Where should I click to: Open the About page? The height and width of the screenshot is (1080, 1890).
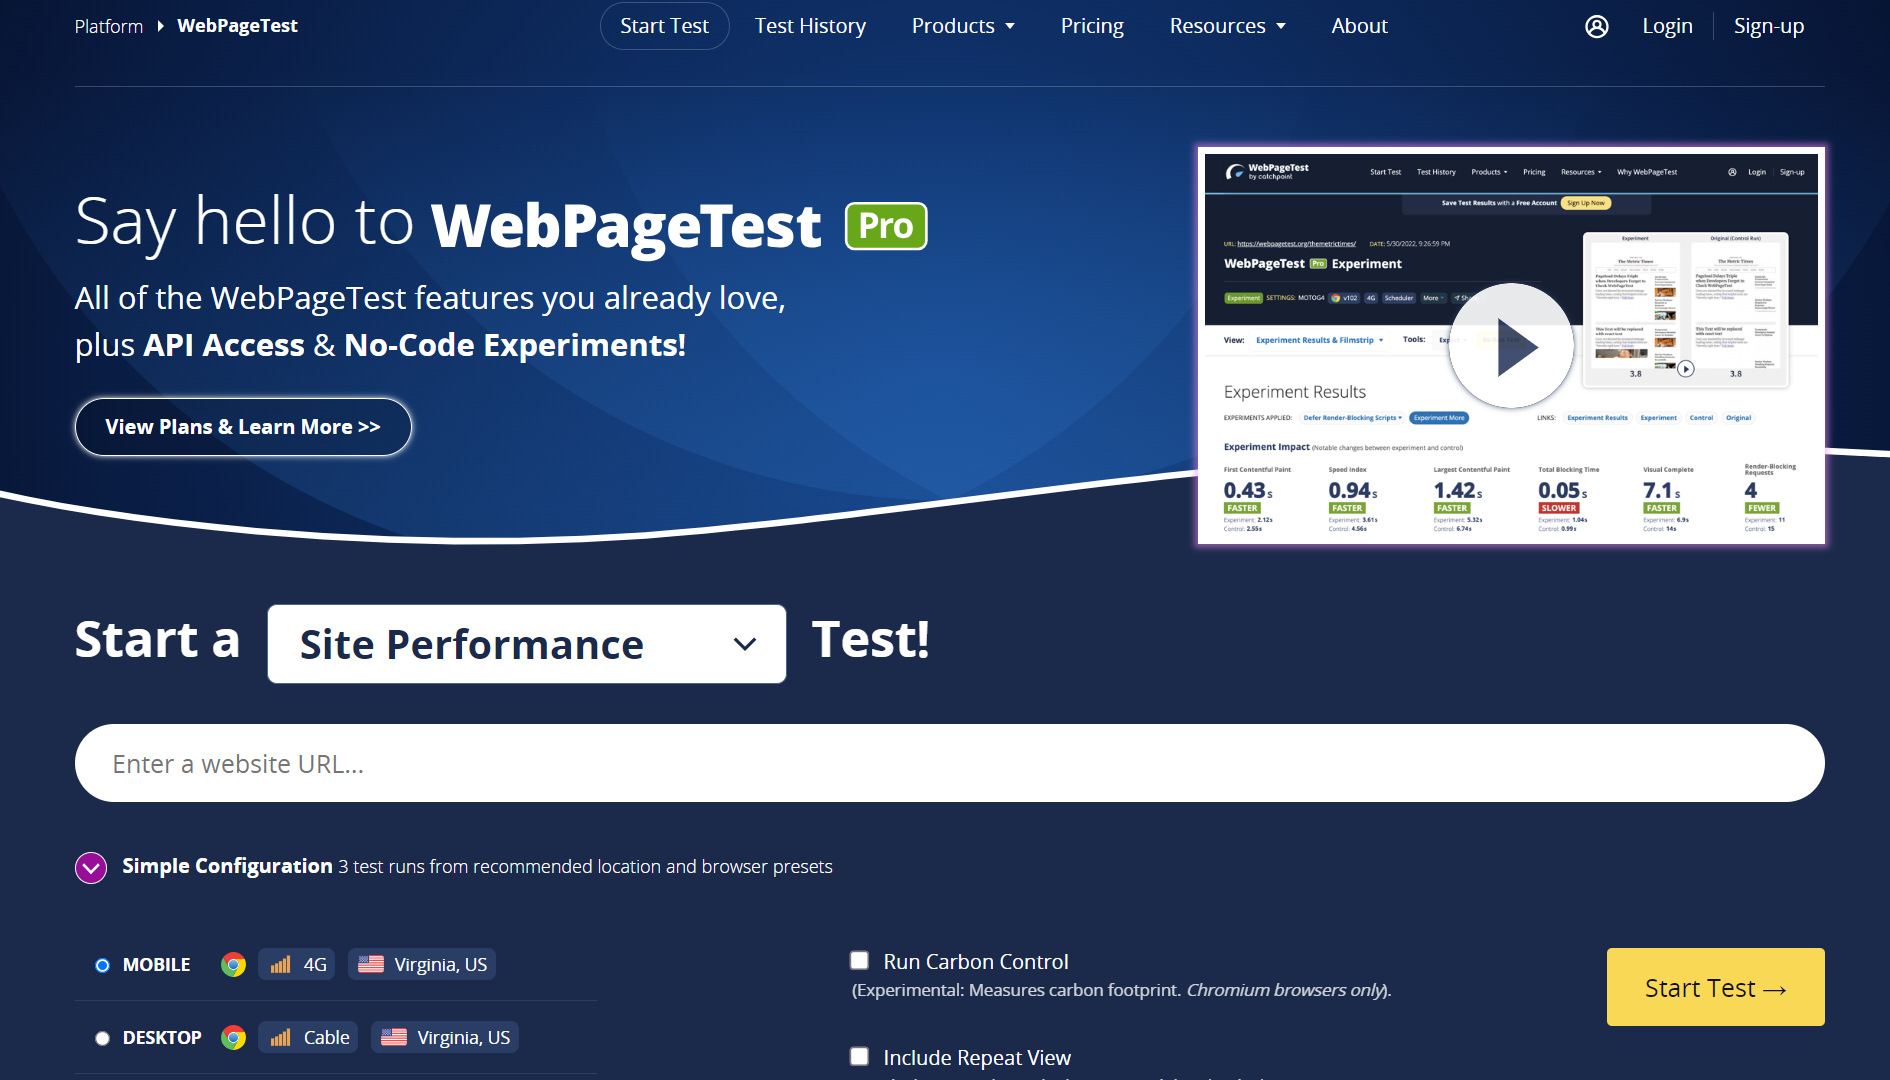coord(1359,26)
